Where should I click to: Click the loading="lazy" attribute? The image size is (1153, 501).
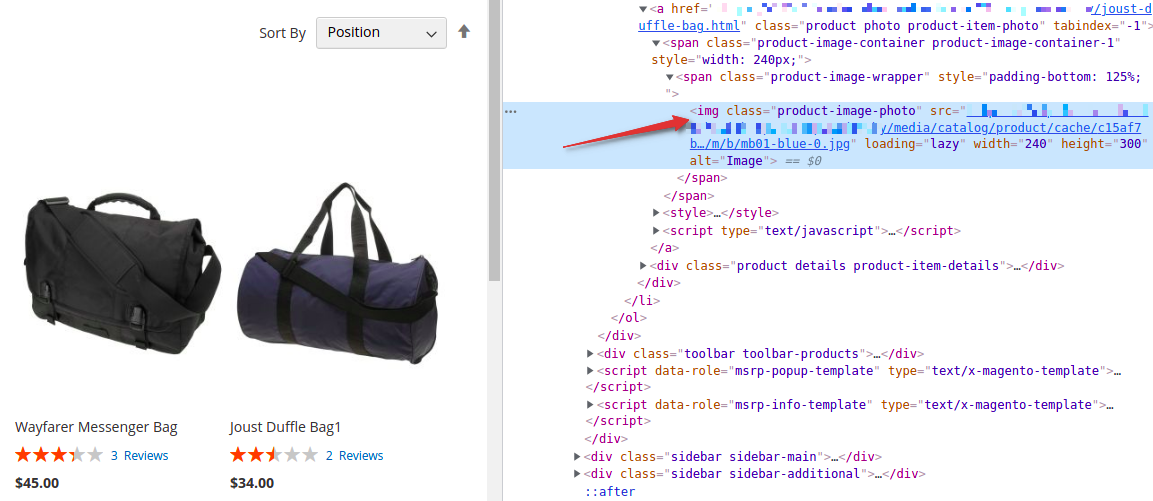click(x=913, y=143)
